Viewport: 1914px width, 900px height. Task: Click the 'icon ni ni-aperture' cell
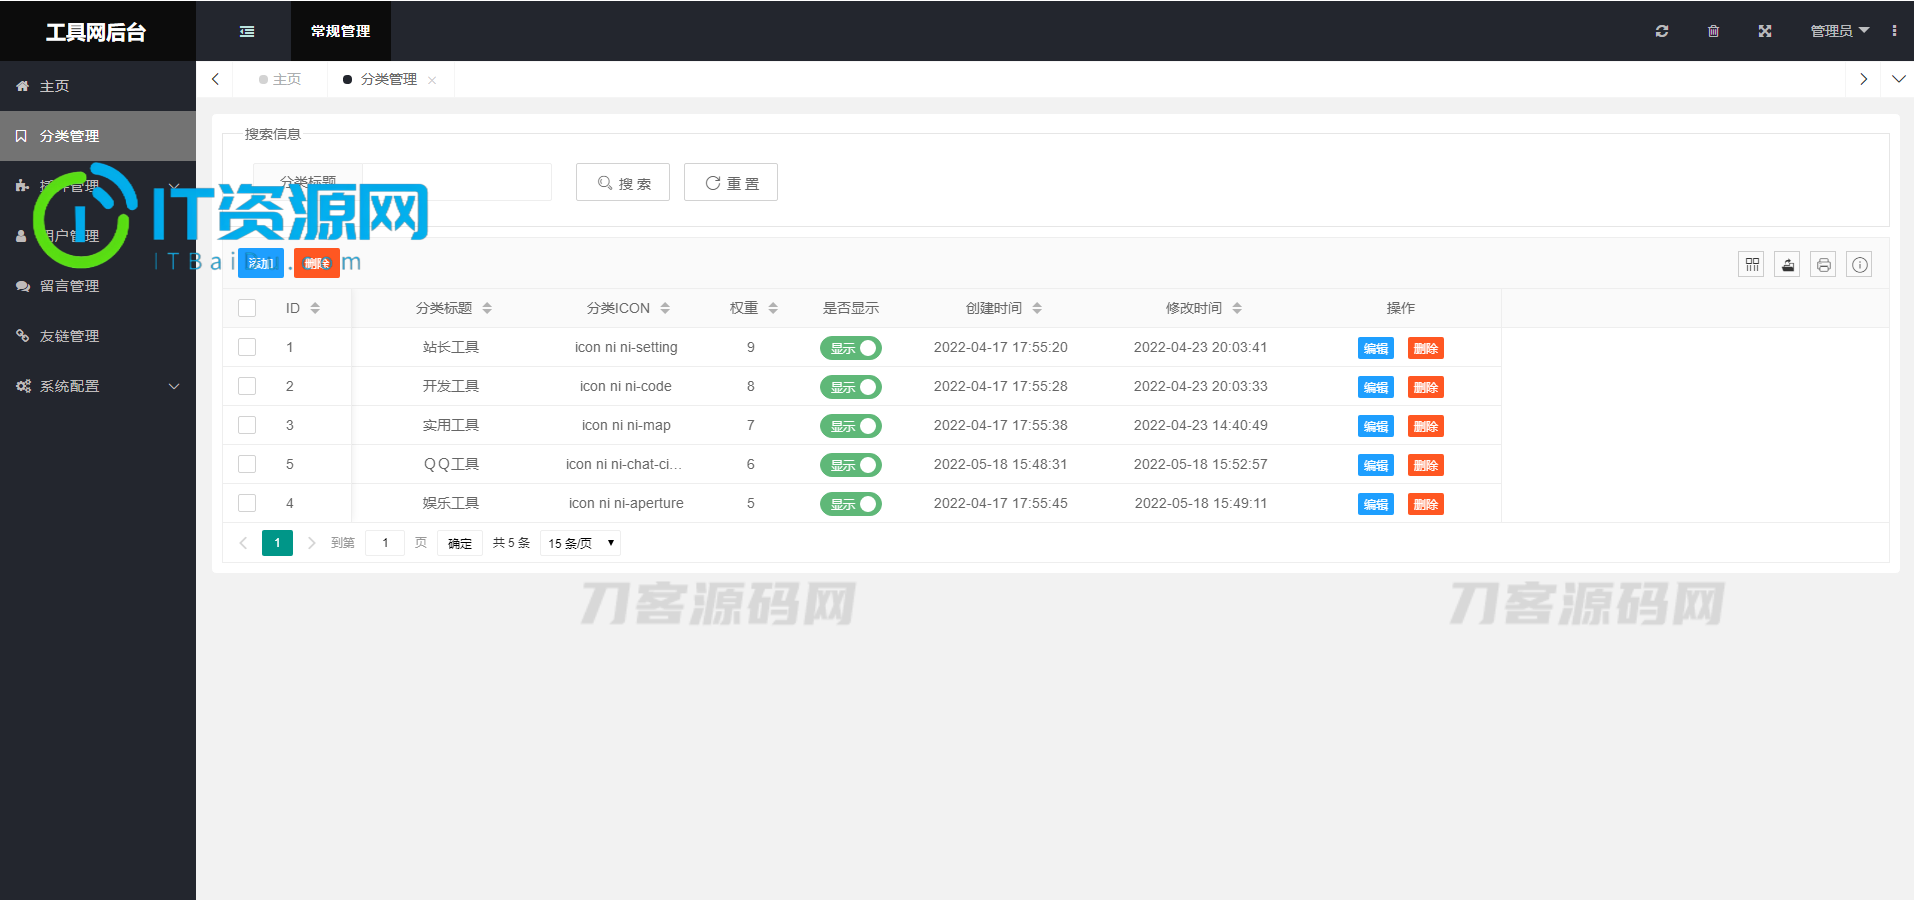tap(626, 503)
